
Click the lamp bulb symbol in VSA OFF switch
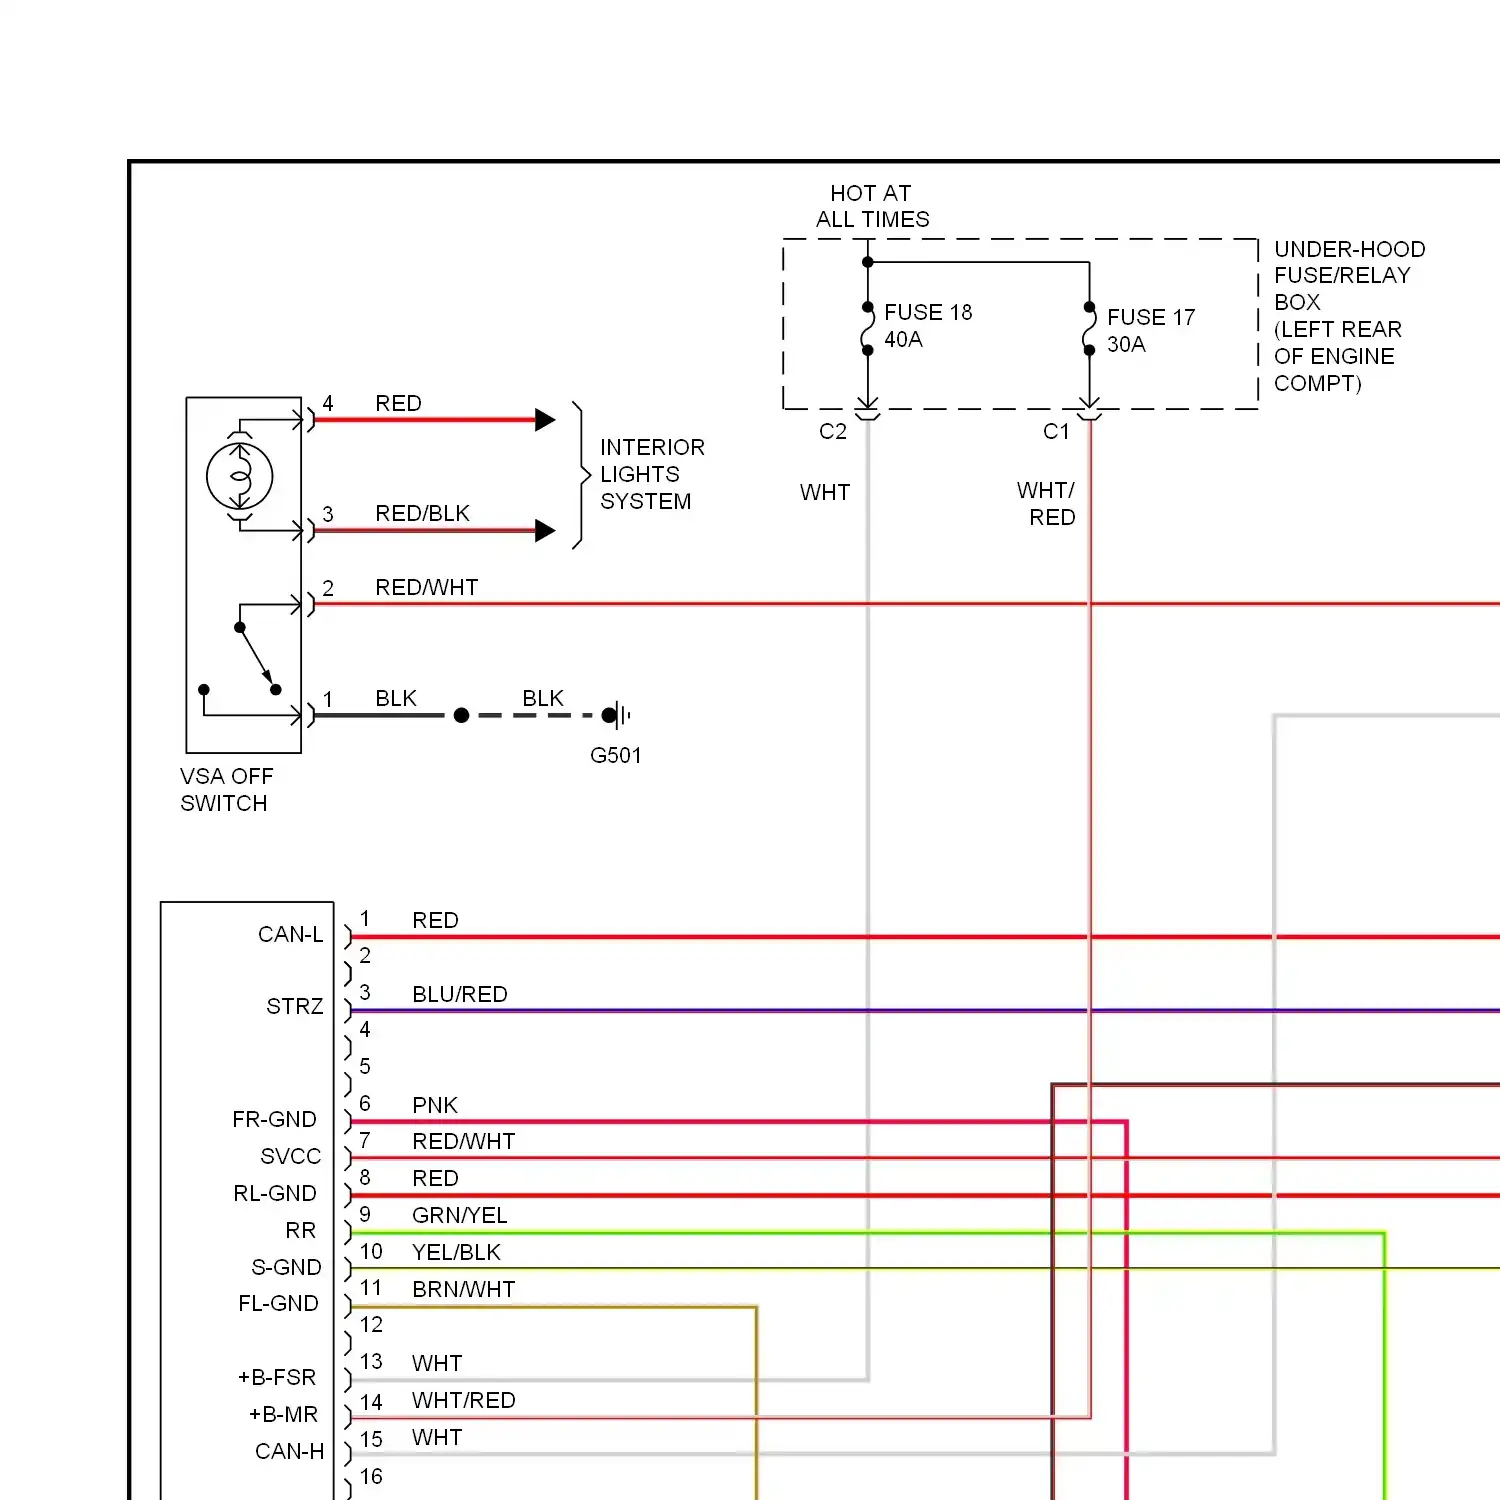pos(239,476)
